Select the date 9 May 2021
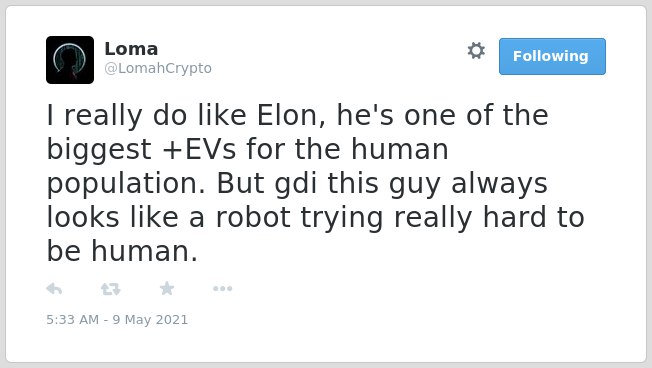The height and width of the screenshot is (368, 652). pyautogui.click(x=150, y=319)
